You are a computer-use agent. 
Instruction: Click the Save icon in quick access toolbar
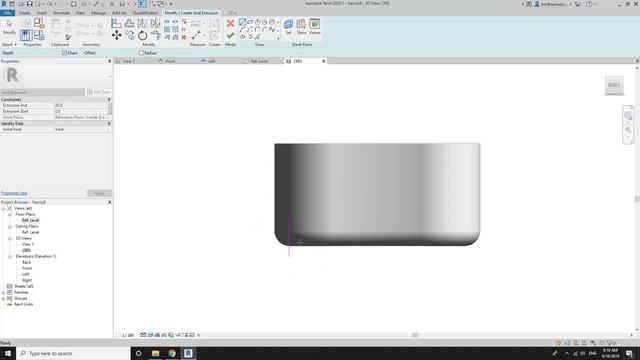pos(29,4)
